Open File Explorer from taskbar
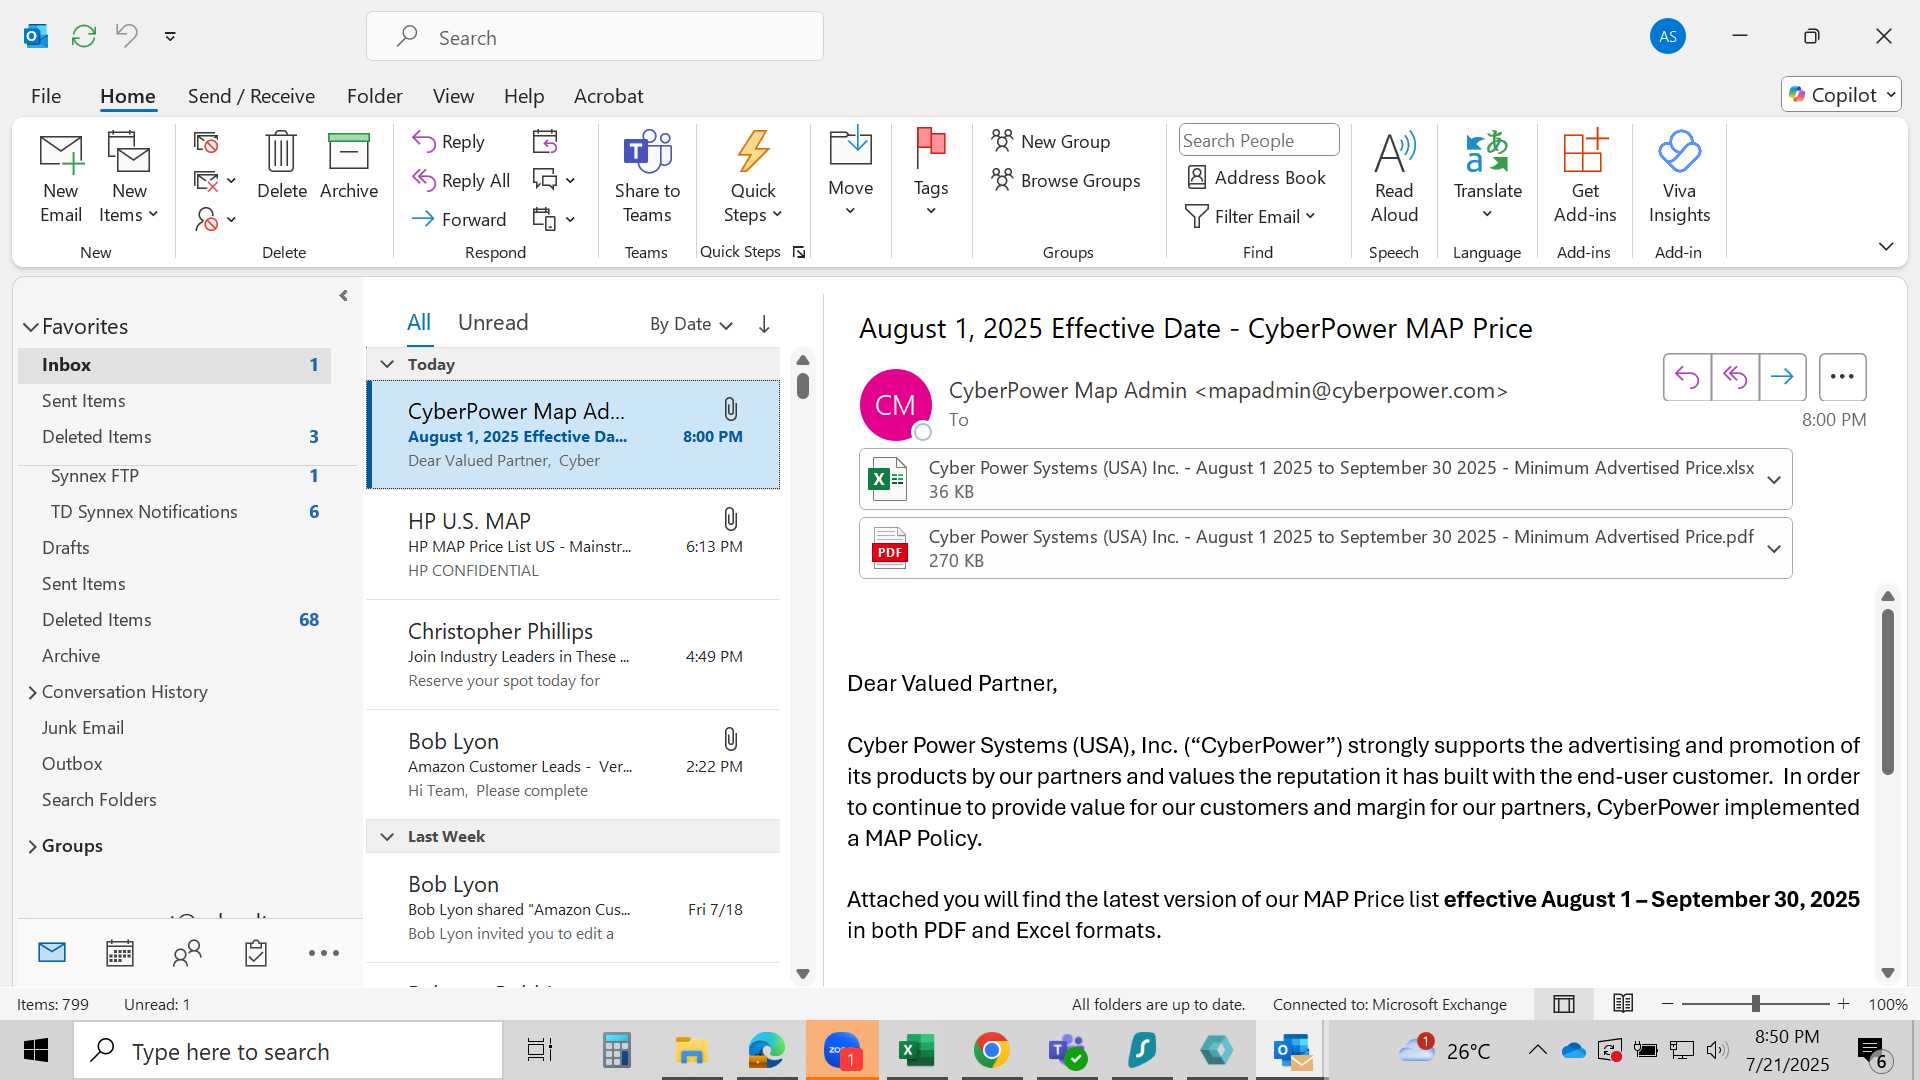The height and width of the screenshot is (1080, 1920). coord(691,1050)
